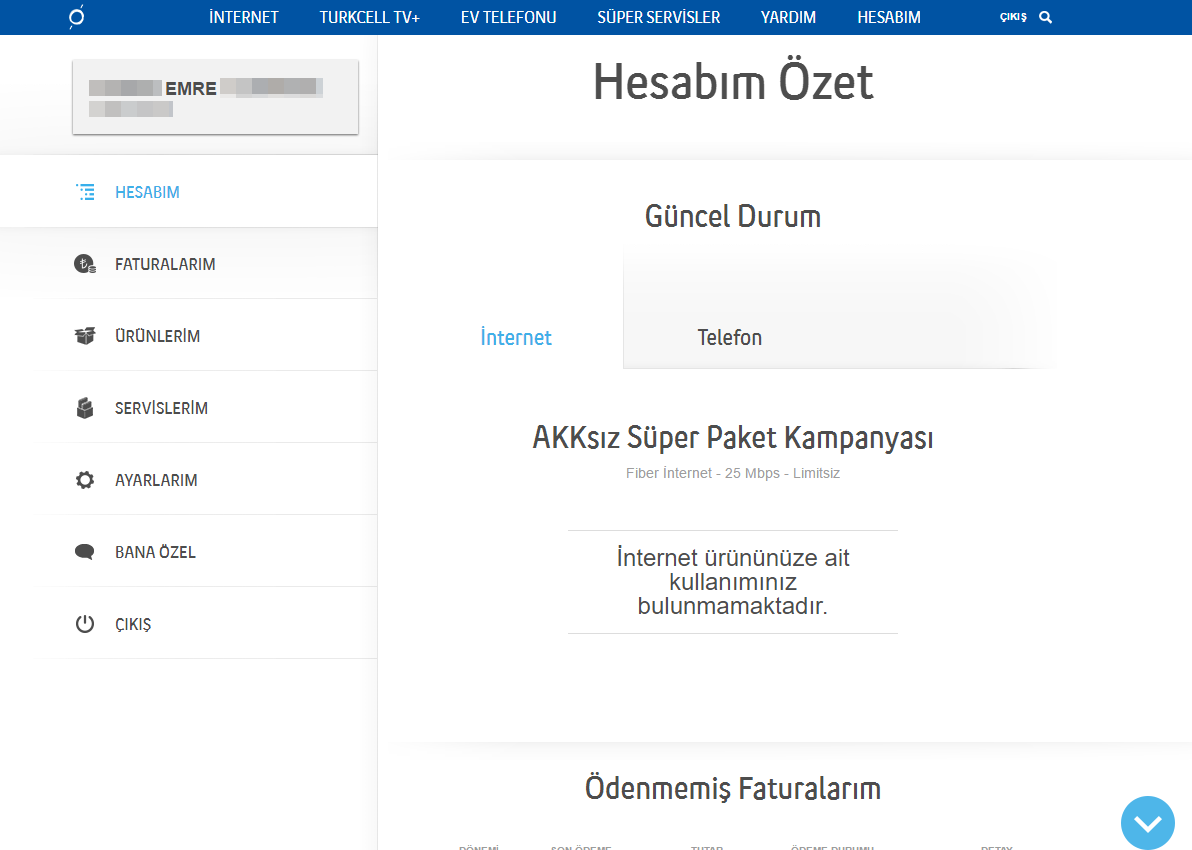Click the ÇIKIŞ link in top bar
The image size is (1192, 850).
[x=1013, y=17]
